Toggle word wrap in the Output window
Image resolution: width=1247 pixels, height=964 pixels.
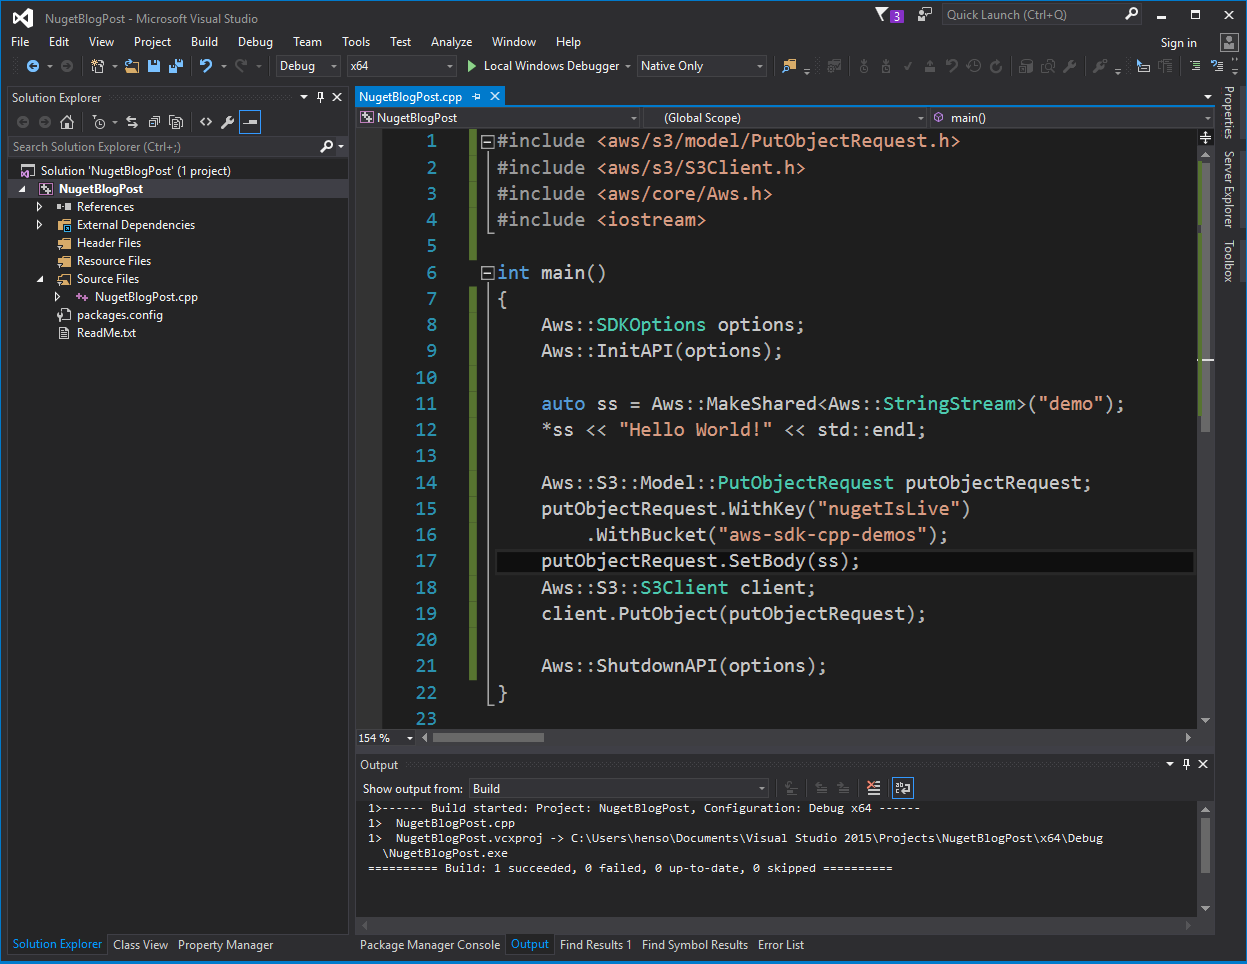(x=902, y=788)
